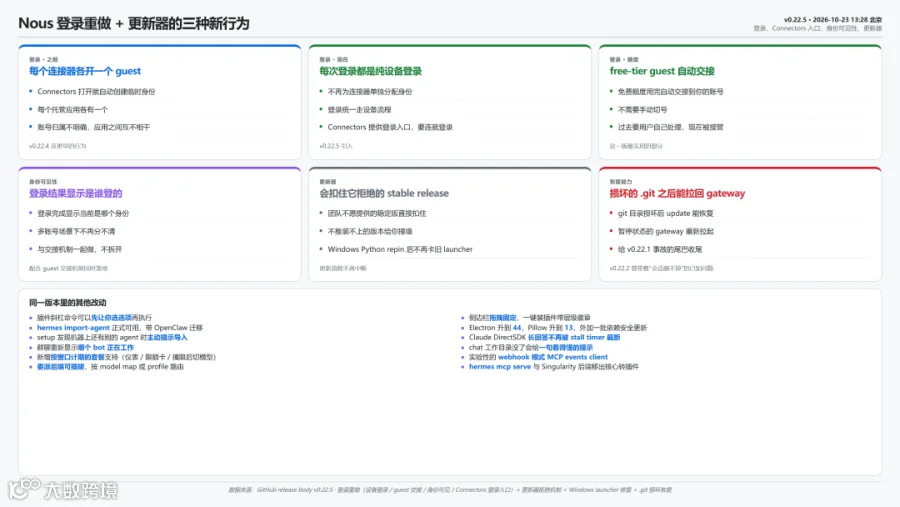Click bullet '不再为连接器单独分配身份'
Screen dimensions: 900x507
coord(370,91)
